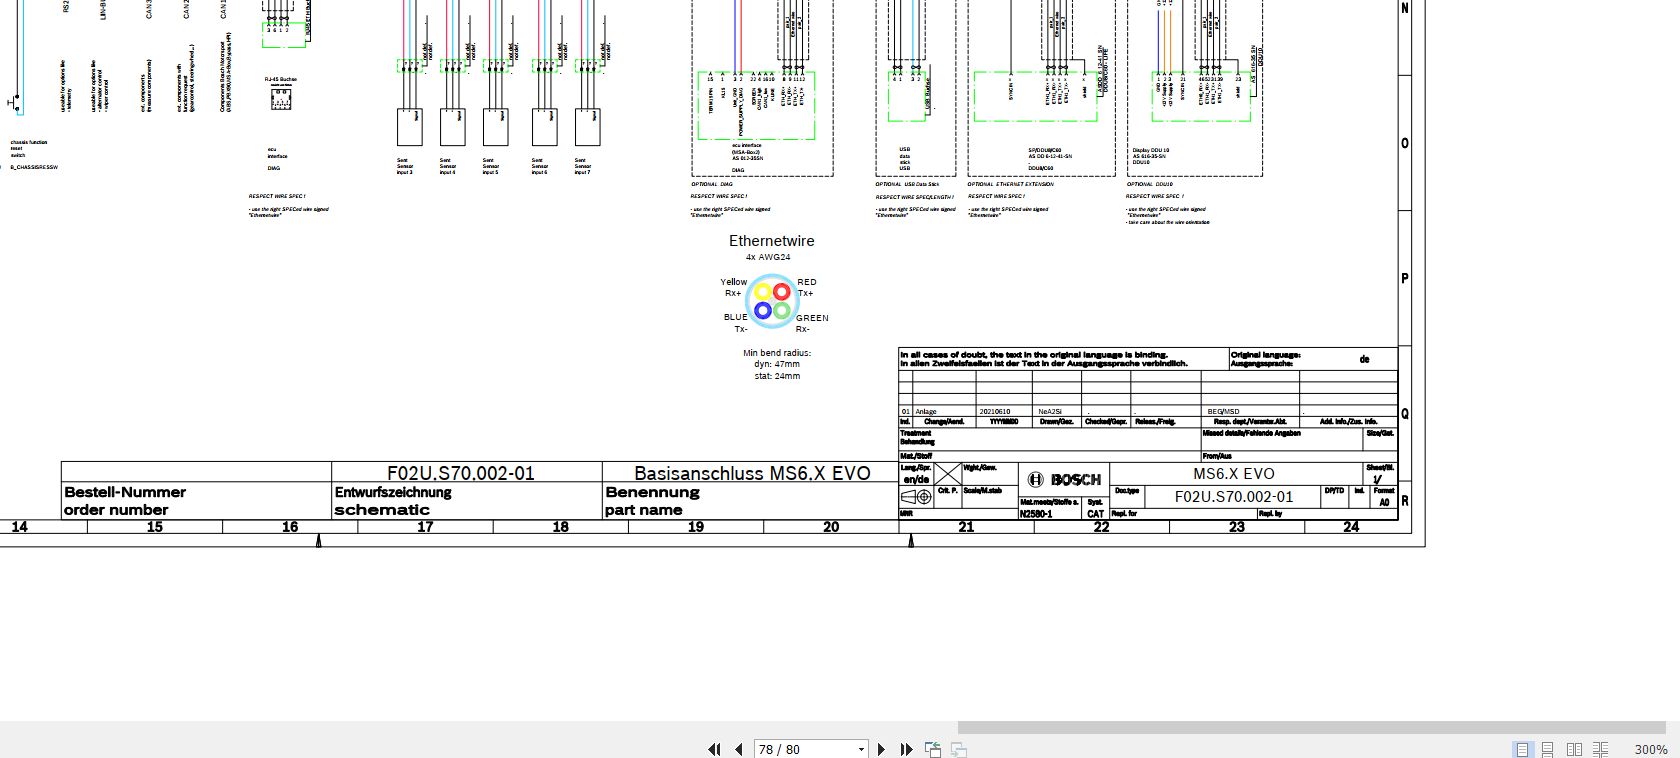1680x758 pixels.
Task: Click the BOSCH logo in title block
Action: [1065, 480]
